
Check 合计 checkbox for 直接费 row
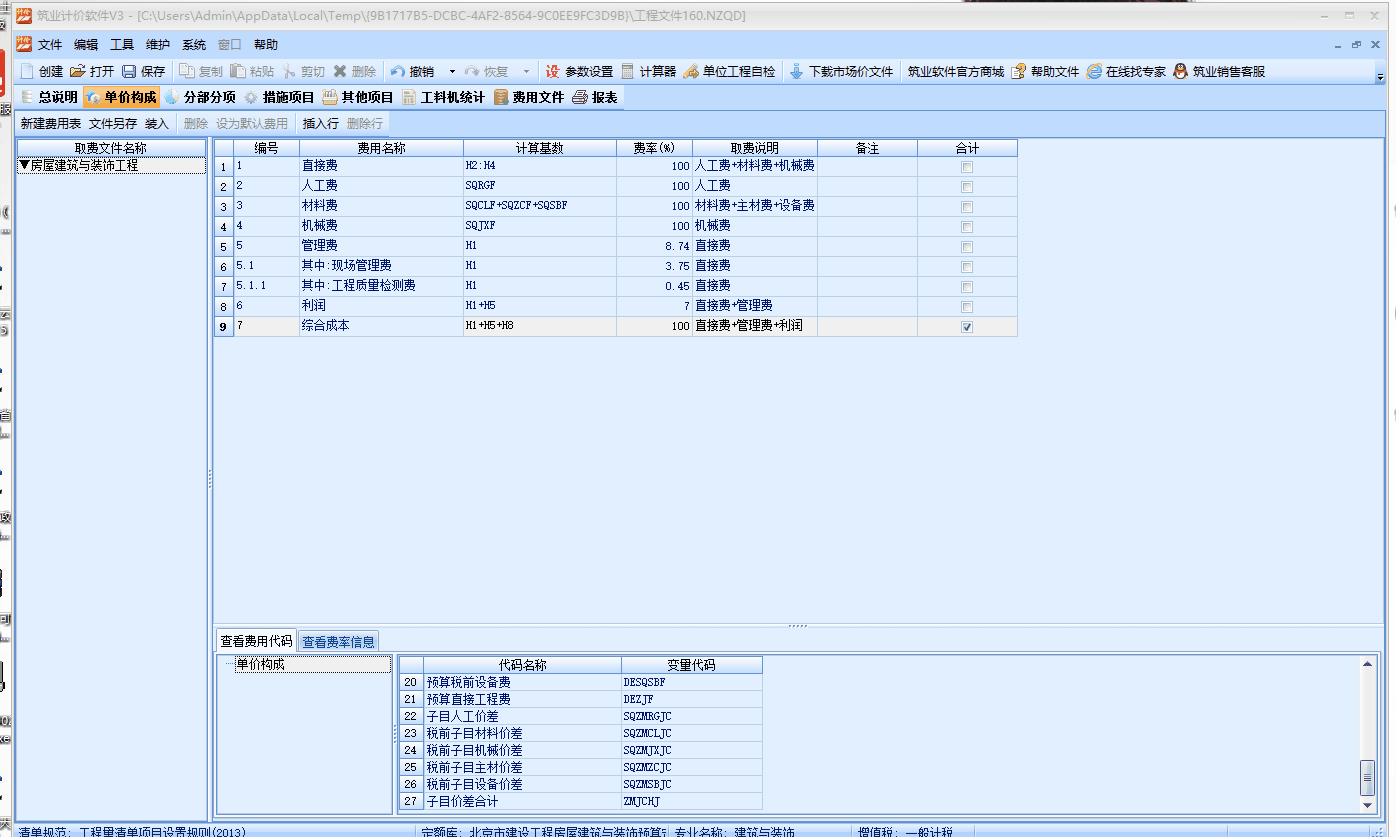pos(967,167)
